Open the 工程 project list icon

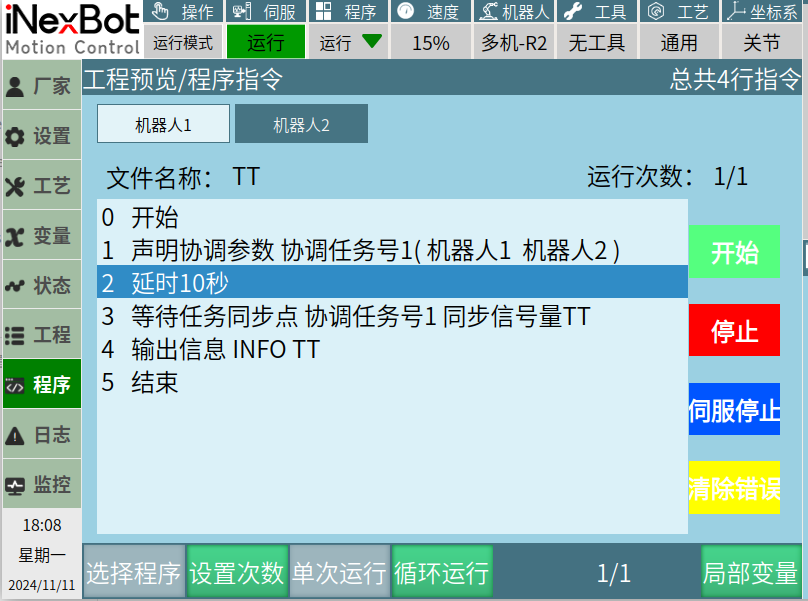[x=16, y=335]
